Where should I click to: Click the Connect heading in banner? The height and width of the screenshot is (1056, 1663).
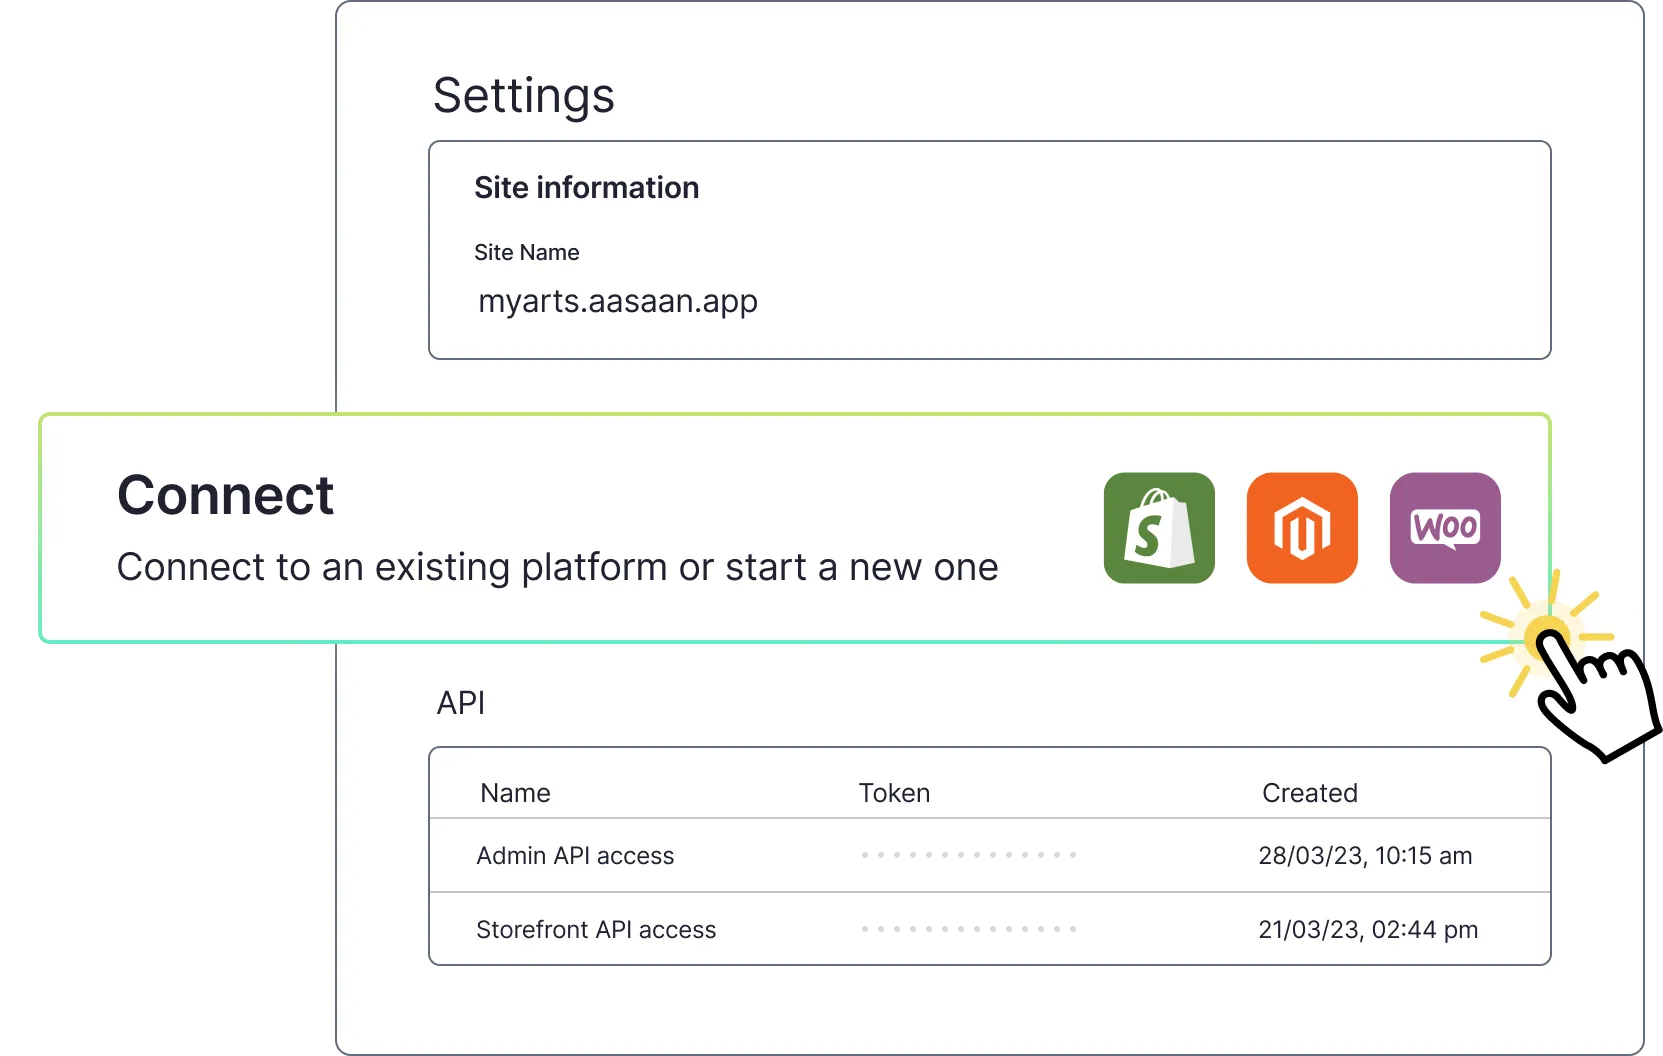[225, 495]
